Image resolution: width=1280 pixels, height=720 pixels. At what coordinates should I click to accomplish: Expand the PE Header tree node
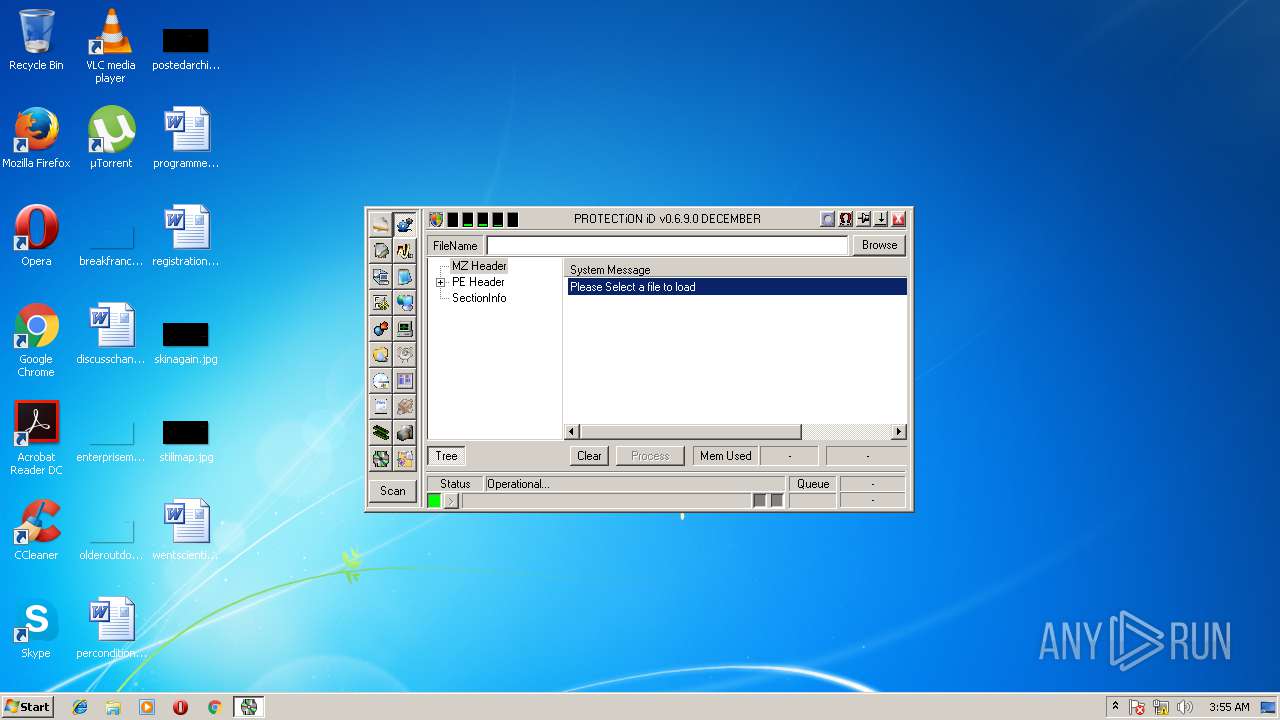(x=440, y=283)
